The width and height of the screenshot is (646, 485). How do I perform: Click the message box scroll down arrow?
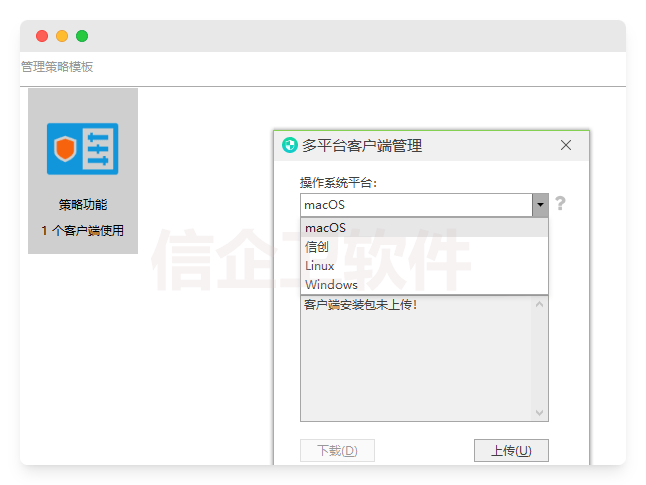tap(540, 413)
